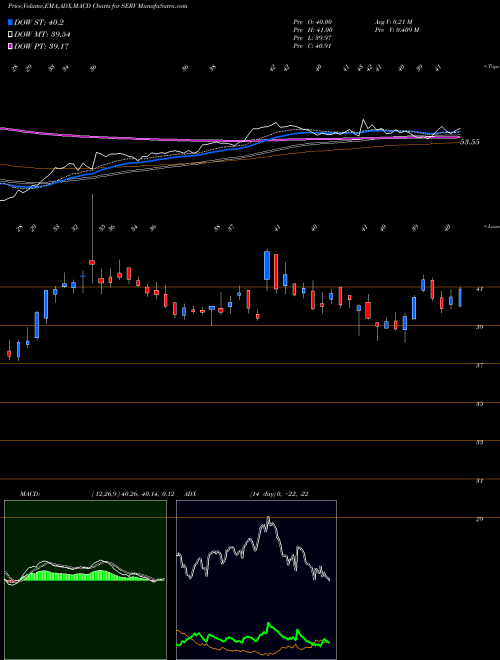Click the white DOW MT color swatch
Screen dimensions: 500x660
[x=10, y=34]
